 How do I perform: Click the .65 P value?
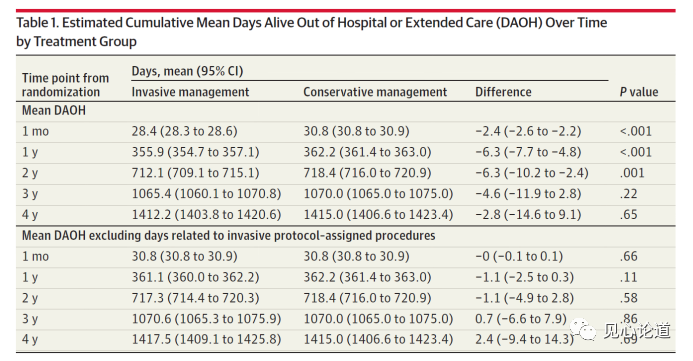pos(628,214)
